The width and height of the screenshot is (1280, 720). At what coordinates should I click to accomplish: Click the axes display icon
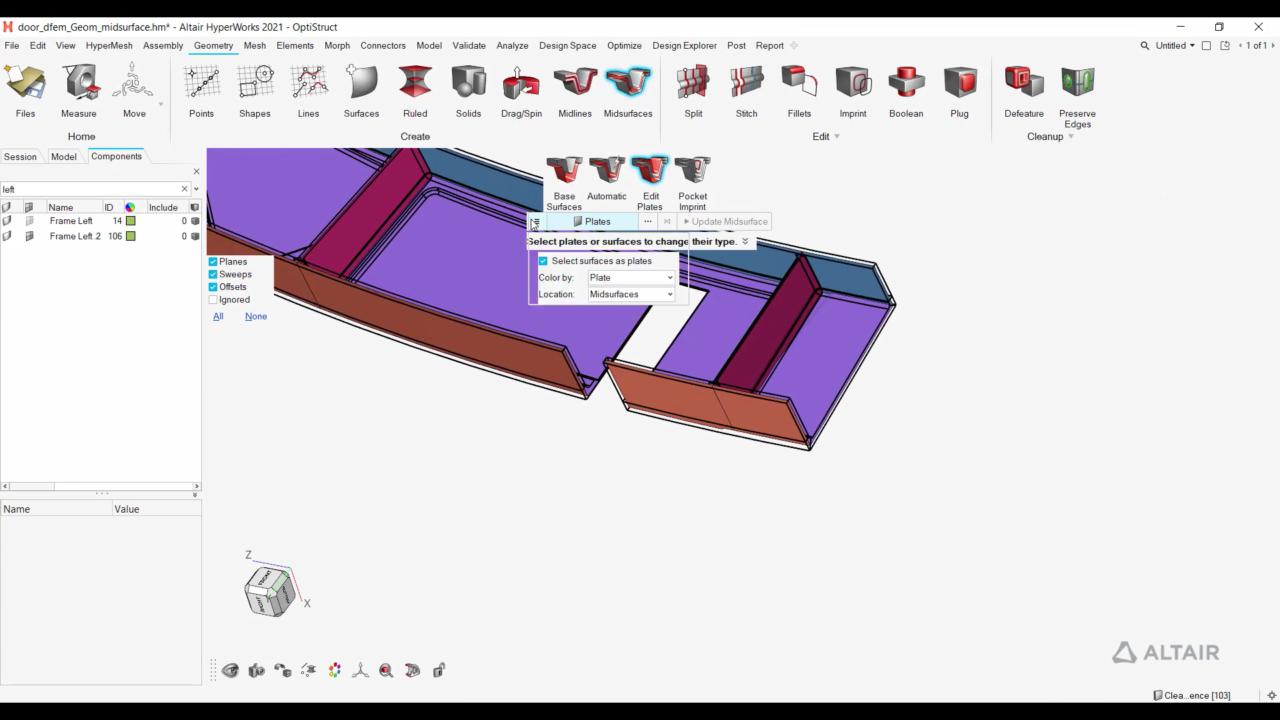pos(361,670)
